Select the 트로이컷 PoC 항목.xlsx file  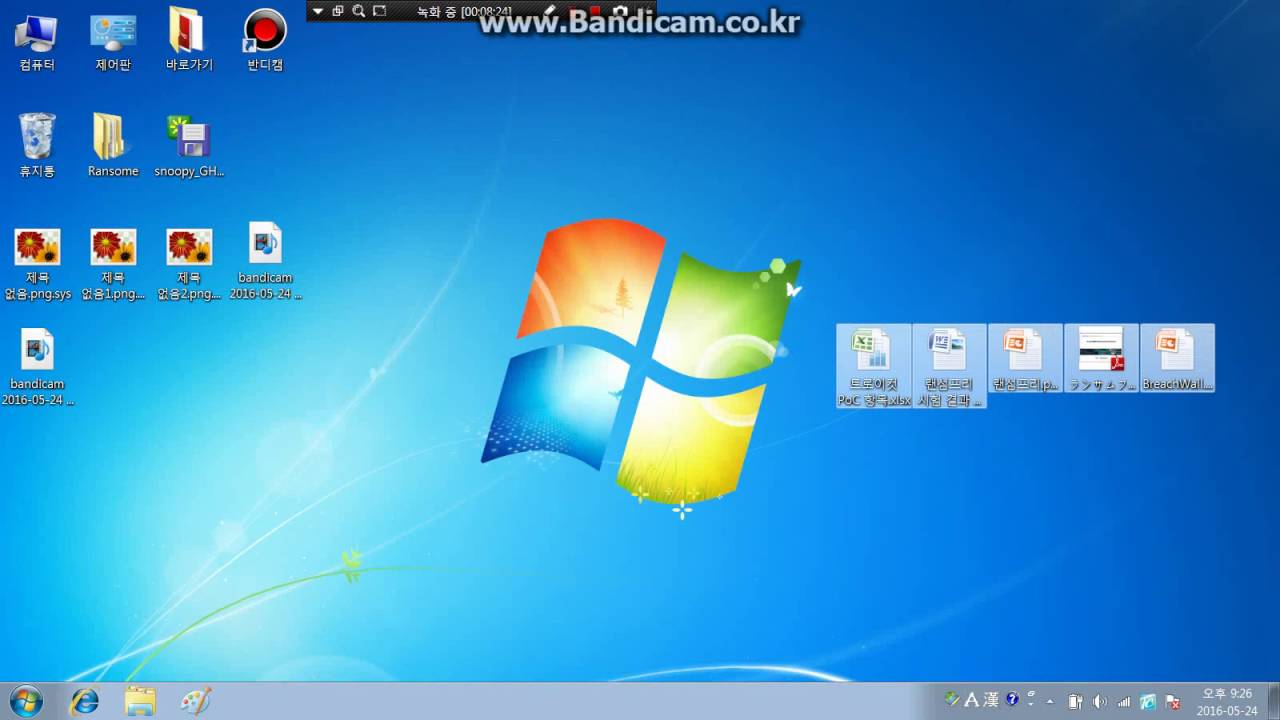point(874,366)
